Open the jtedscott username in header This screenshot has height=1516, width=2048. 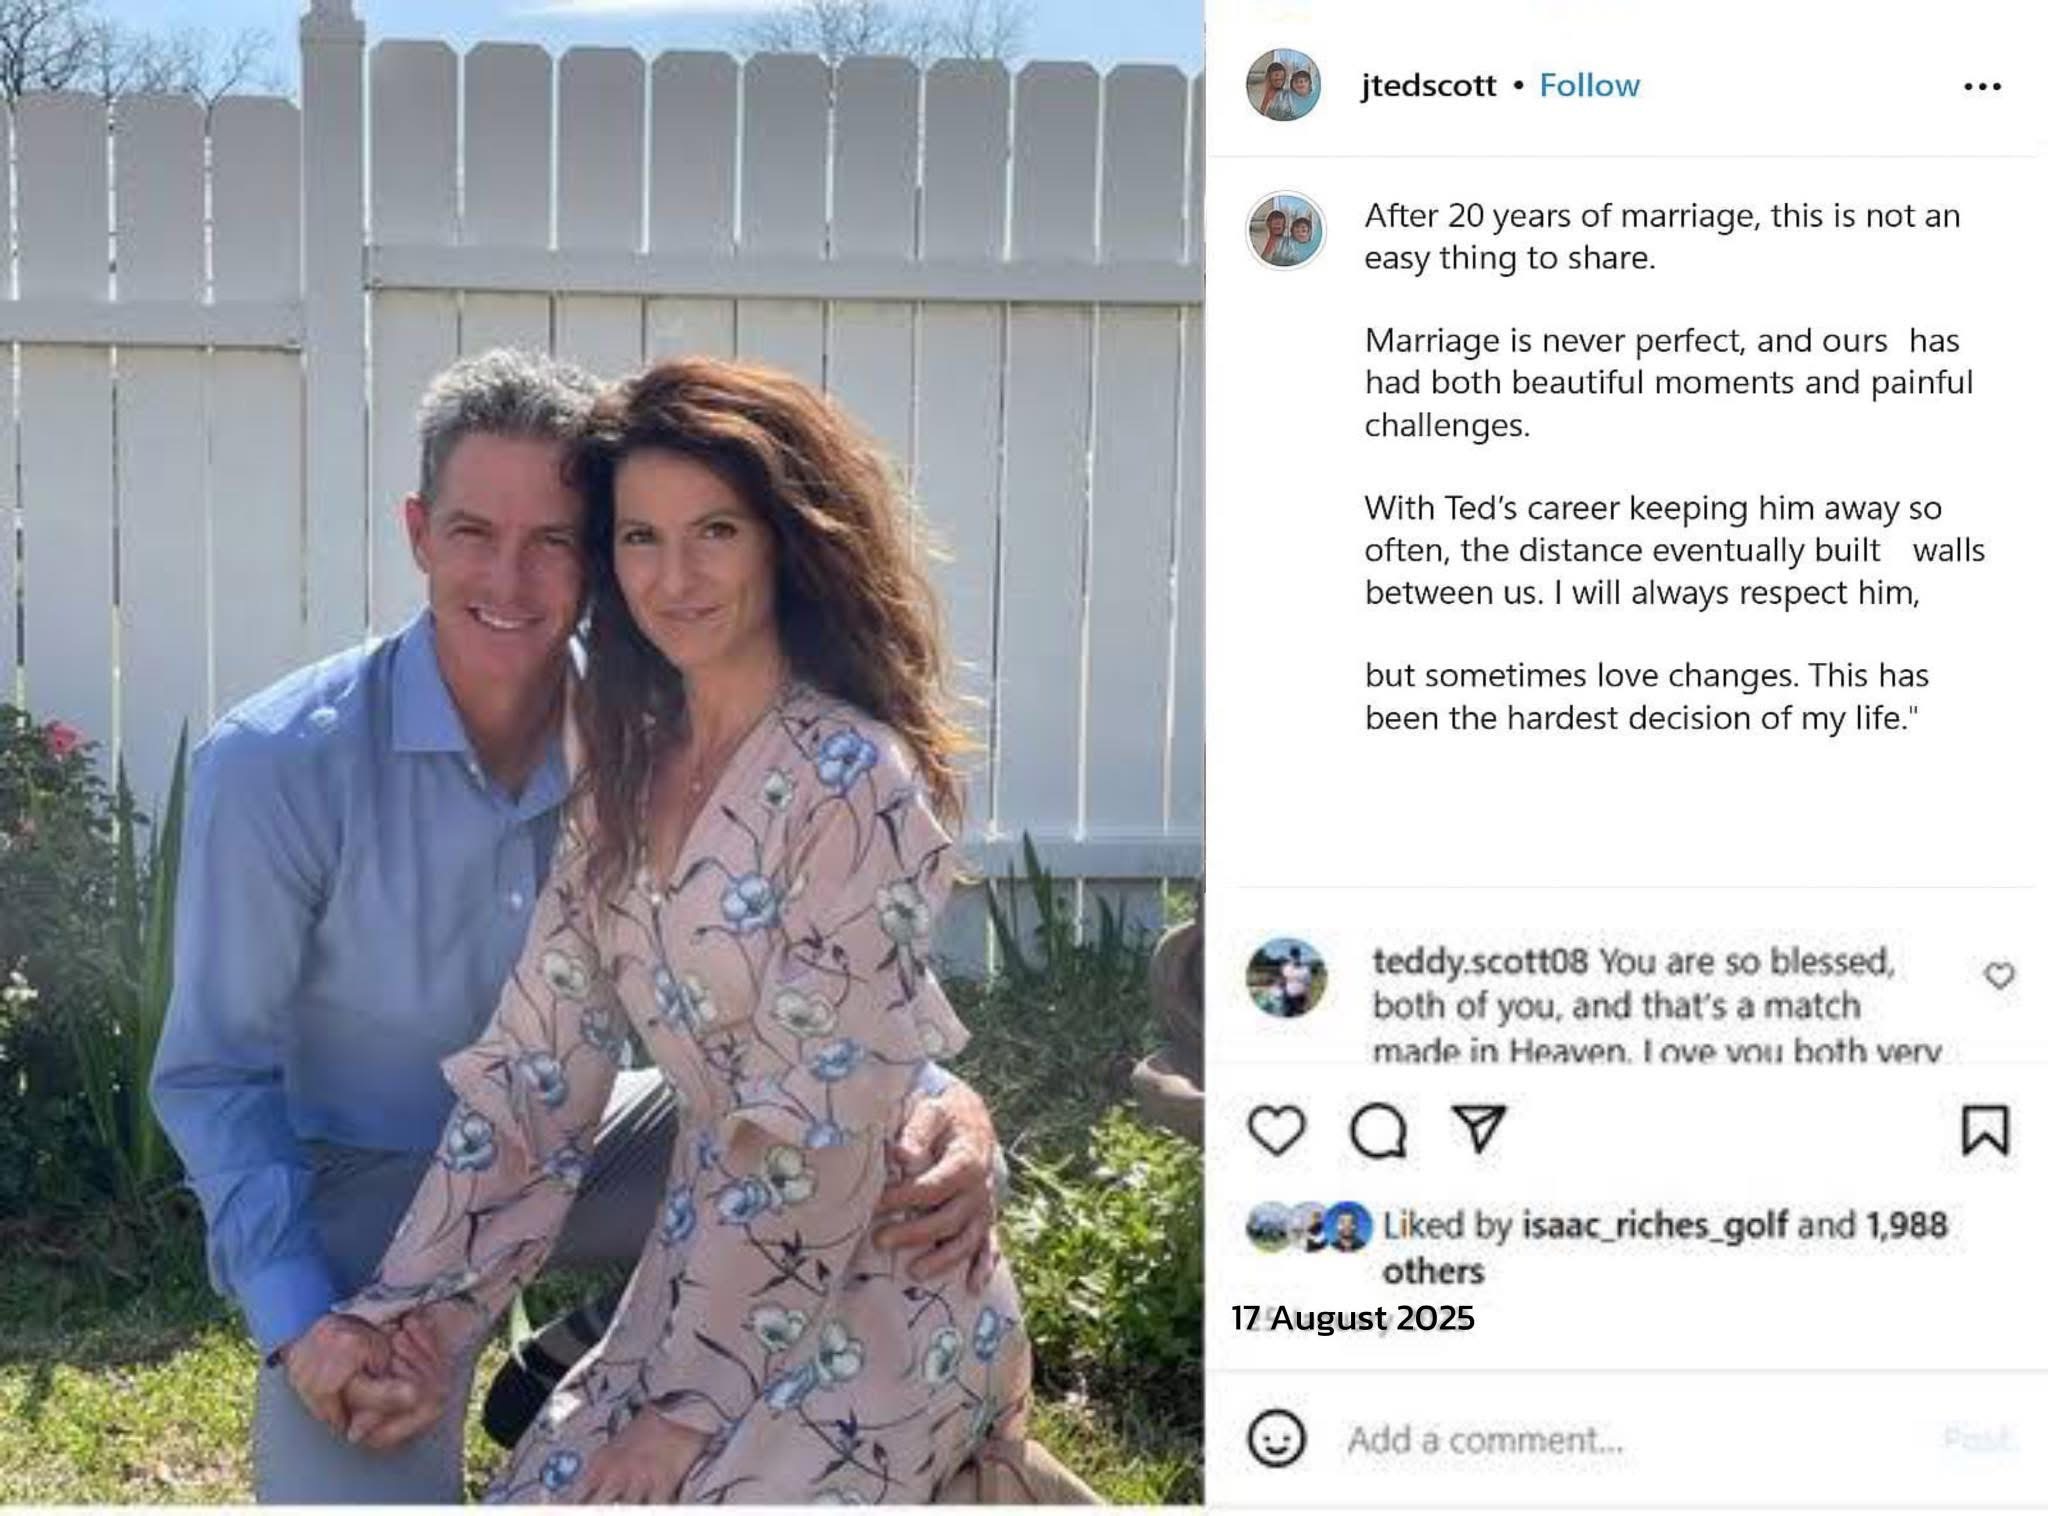tap(1428, 85)
